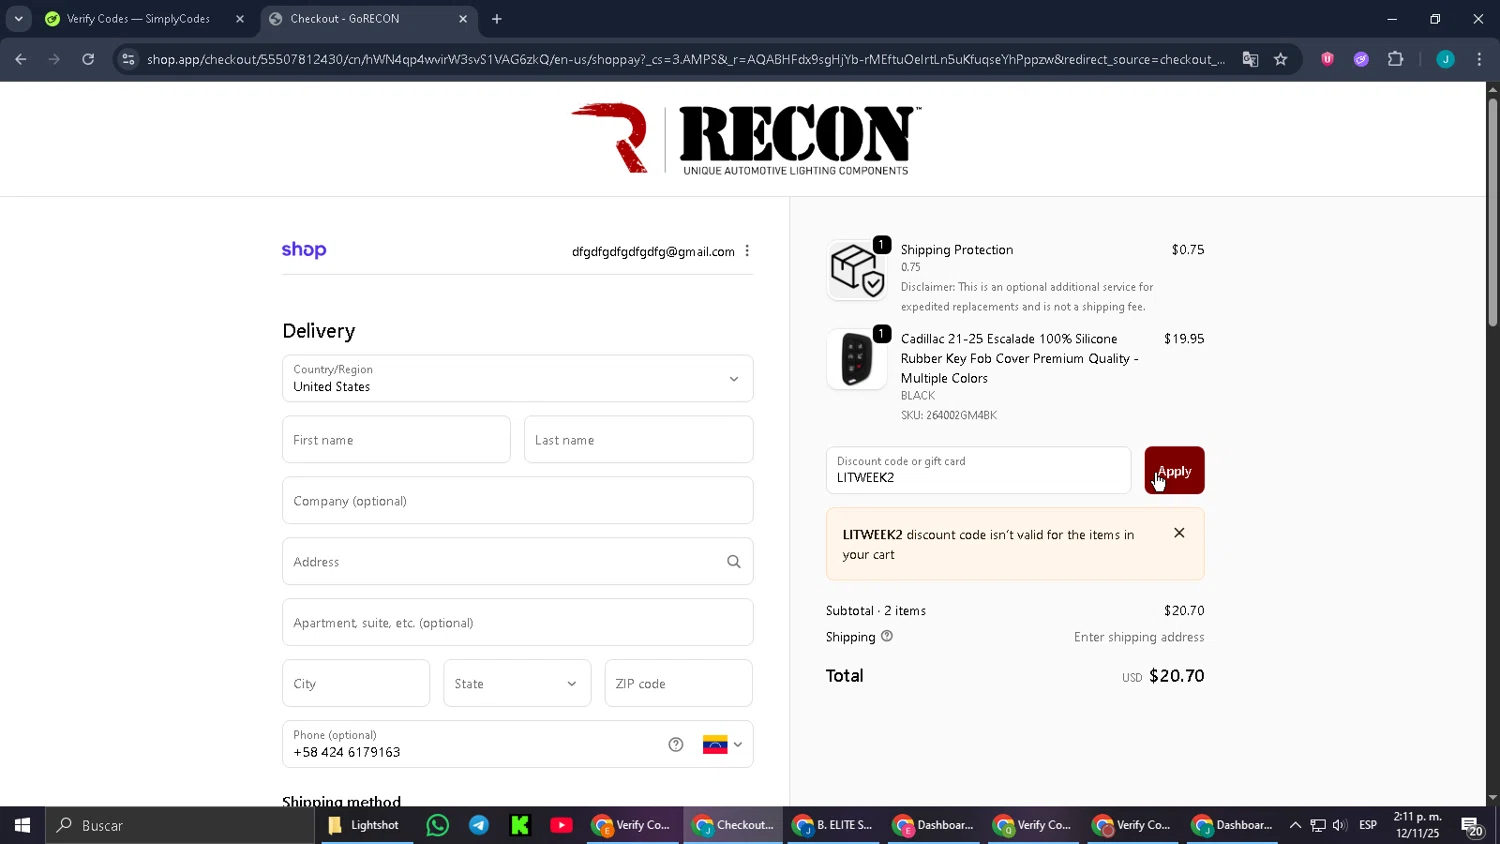Image resolution: width=1500 pixels, height=844 pixels.
Task: Select the Checkout - GoRECON tab
Action: tap(368, 19)
